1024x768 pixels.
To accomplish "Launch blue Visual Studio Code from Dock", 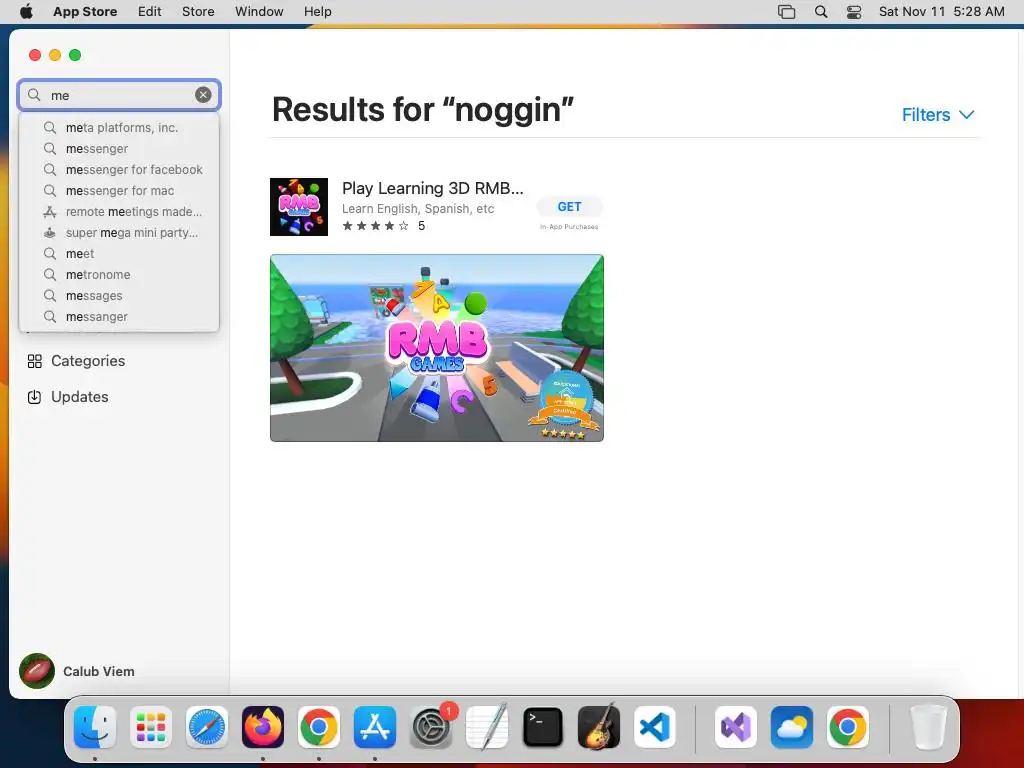I will [655, 727].
